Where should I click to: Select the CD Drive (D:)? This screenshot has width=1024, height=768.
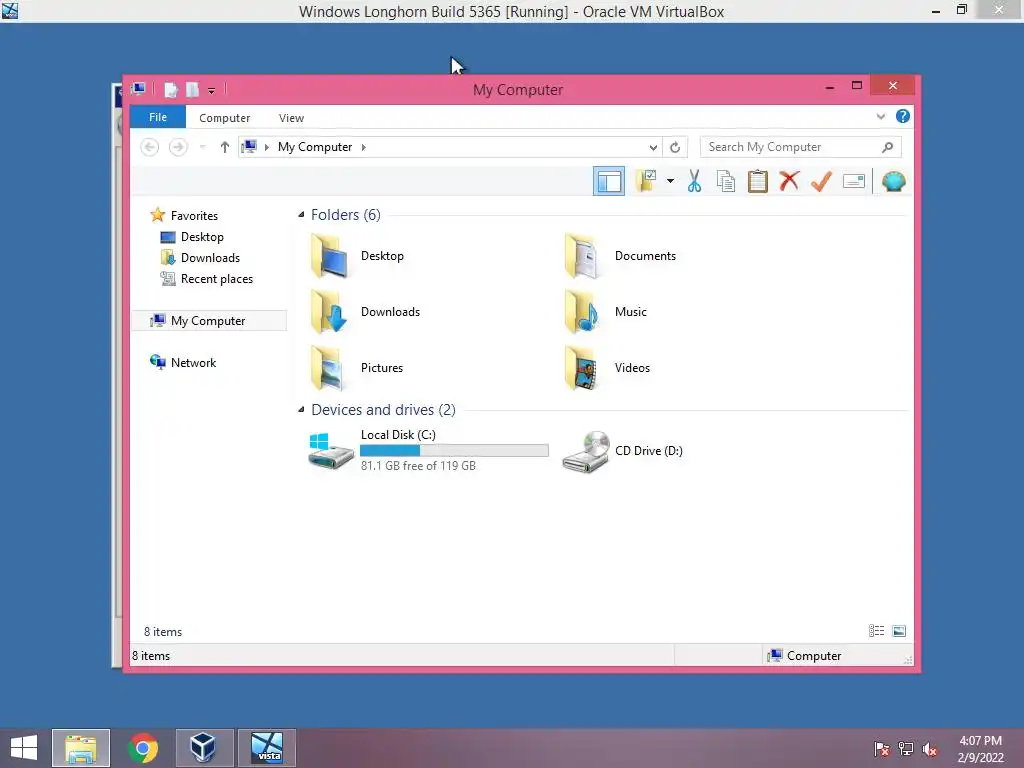coord(622,451)
